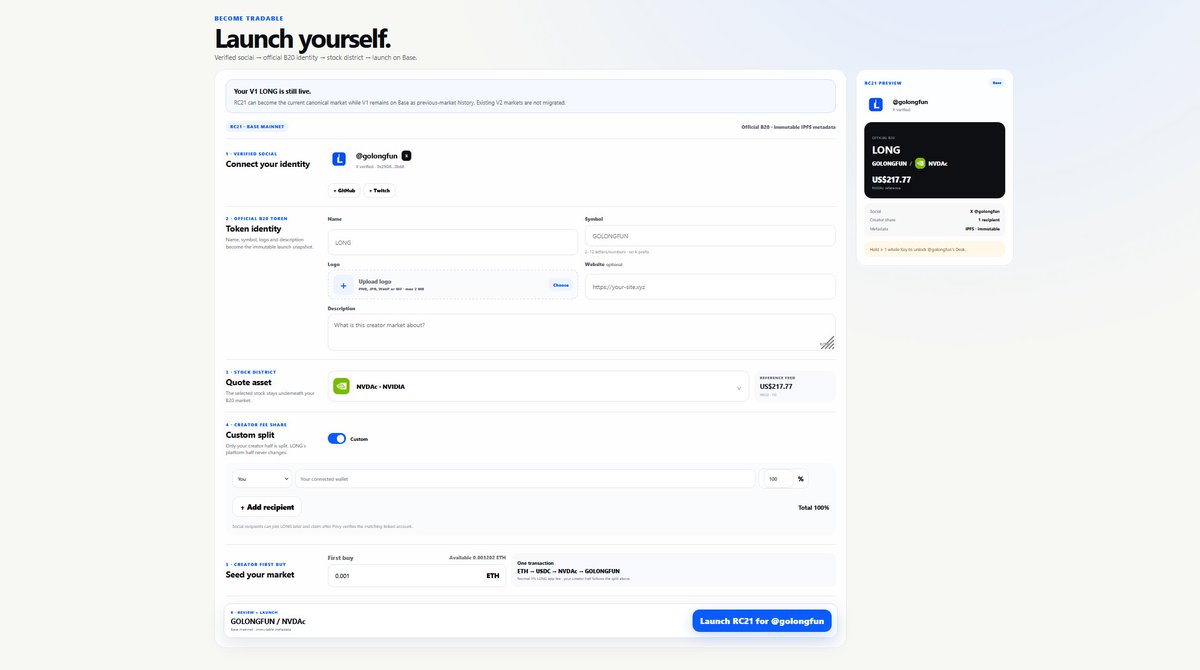
Task: Click the 'Launch yourself.' heading
Action: [x=302, y=39]
